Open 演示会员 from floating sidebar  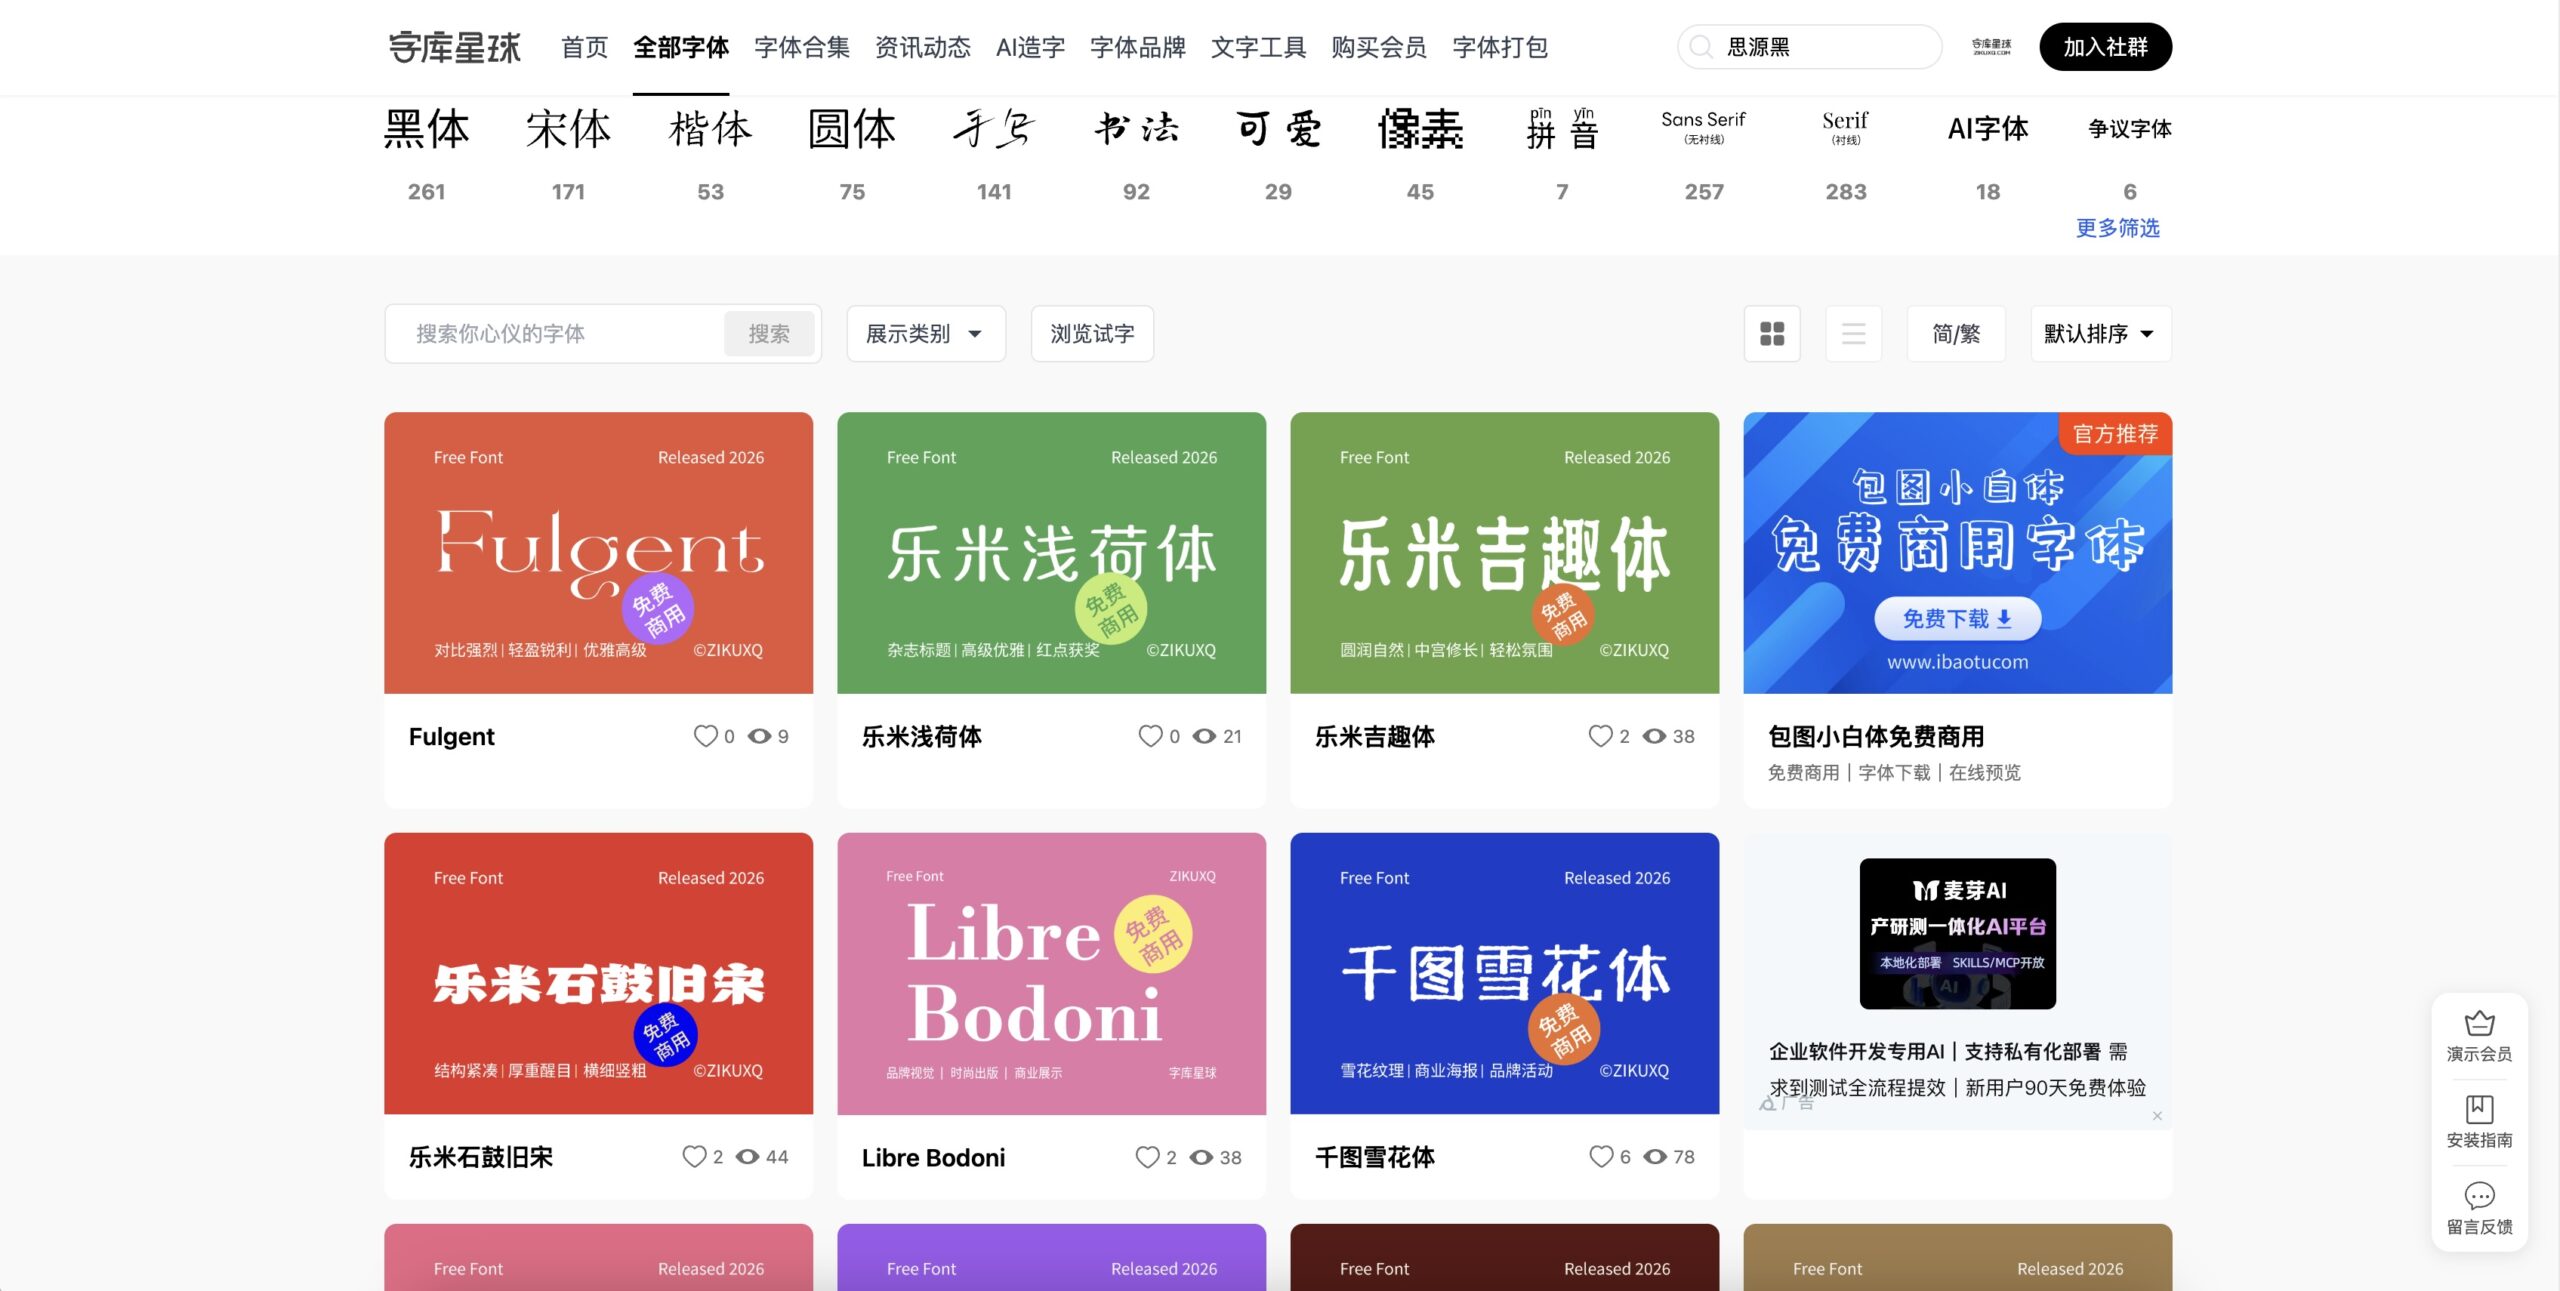[2479, 1036]
